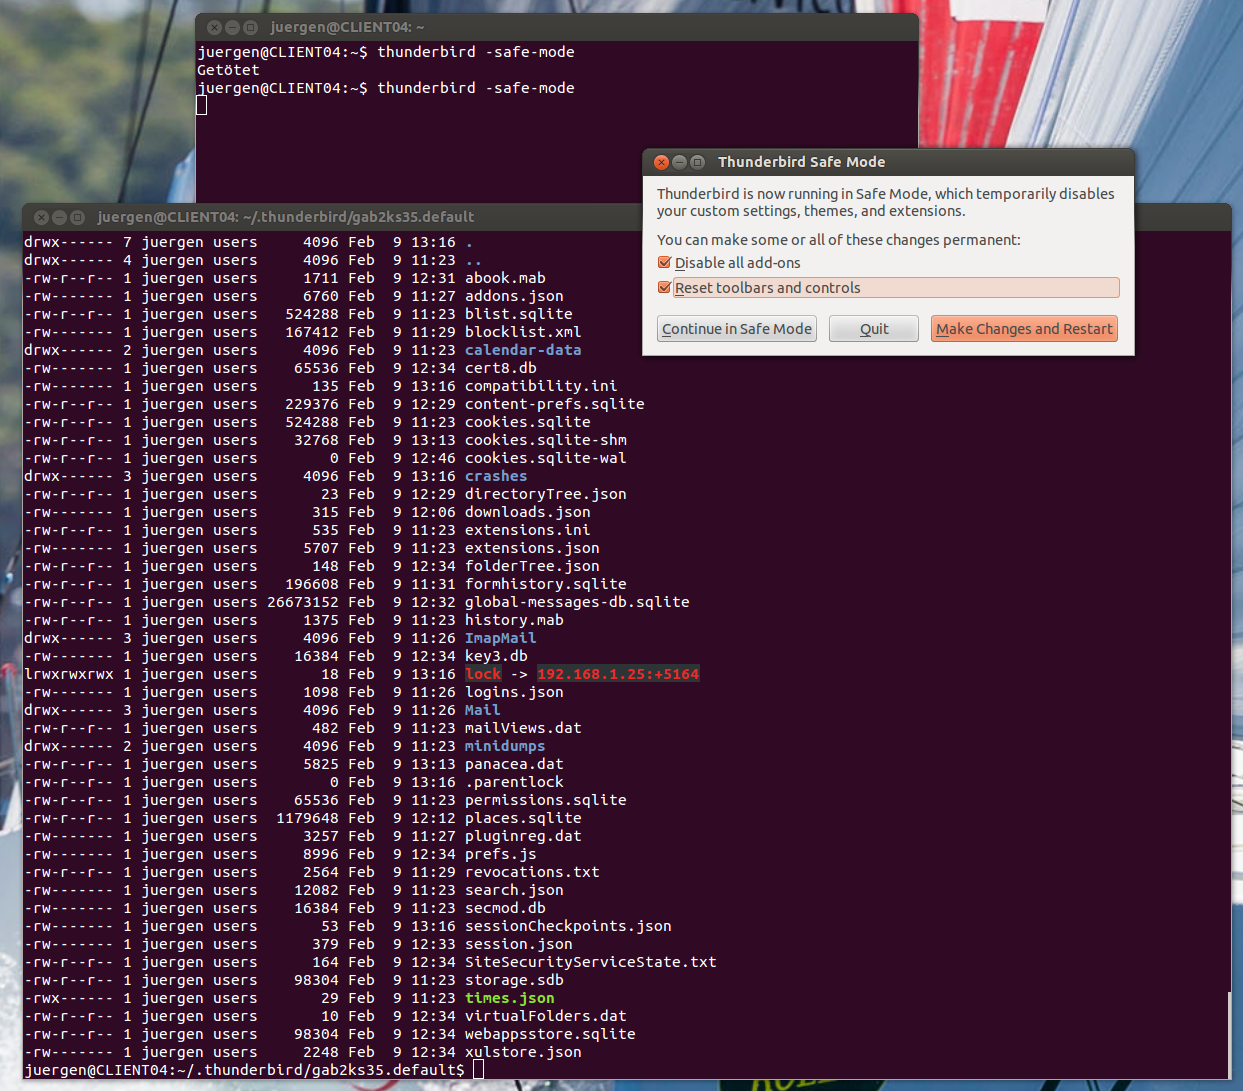
Task: Click the gab2ks35.default terminal title bar
Action: click(332, 217)
